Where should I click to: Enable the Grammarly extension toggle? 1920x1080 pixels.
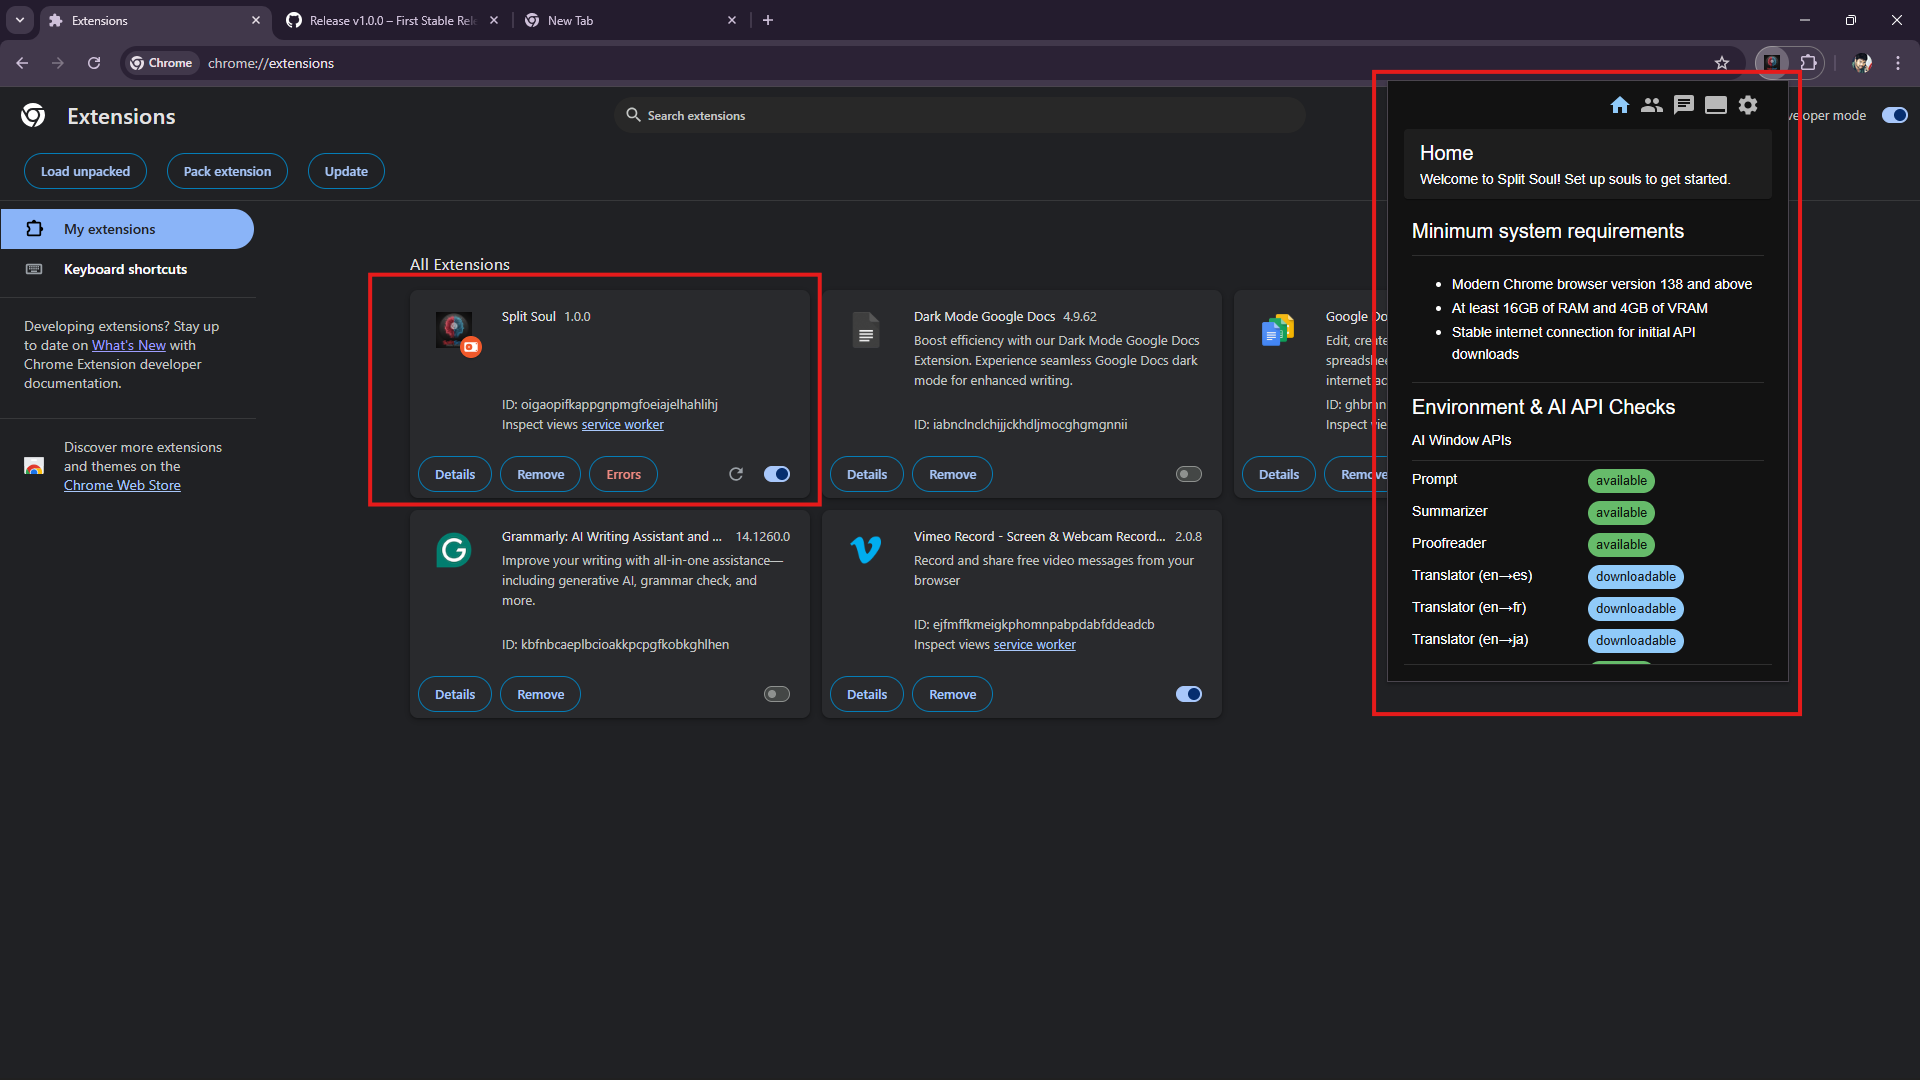(x=777, y=694)
